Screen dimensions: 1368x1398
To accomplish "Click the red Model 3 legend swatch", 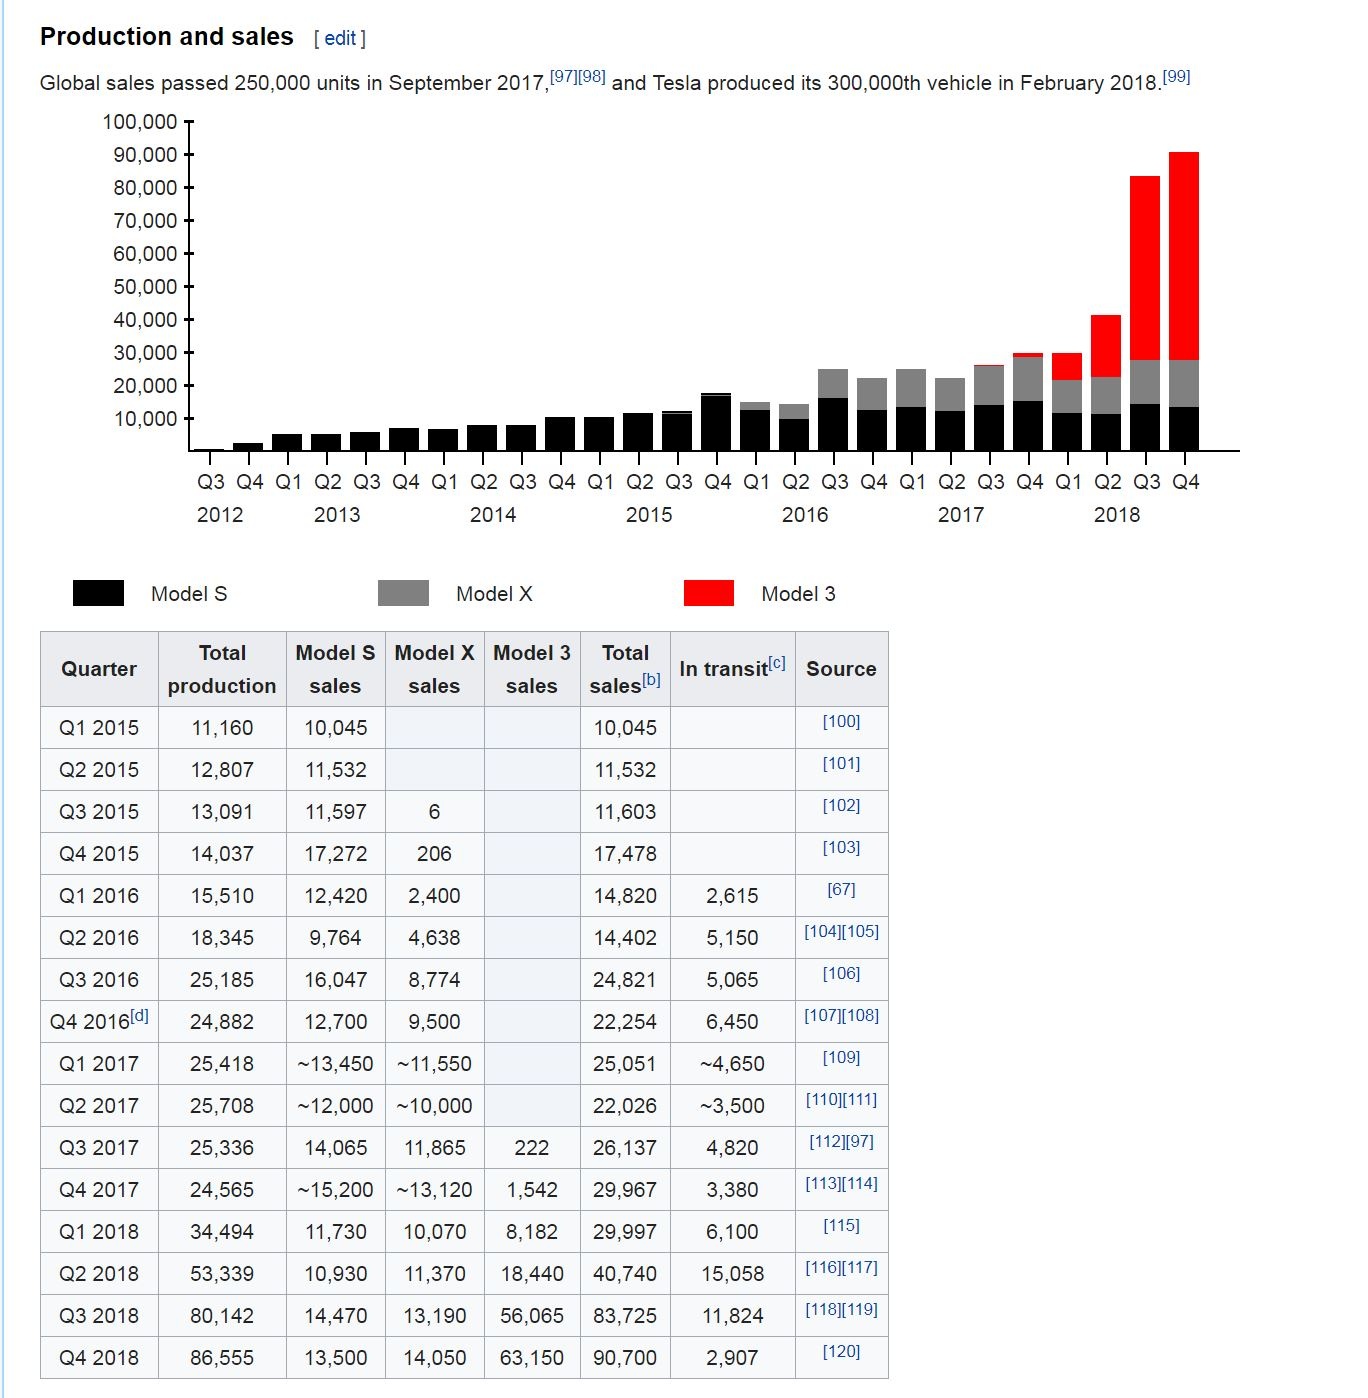I will (x=709, y=593).
